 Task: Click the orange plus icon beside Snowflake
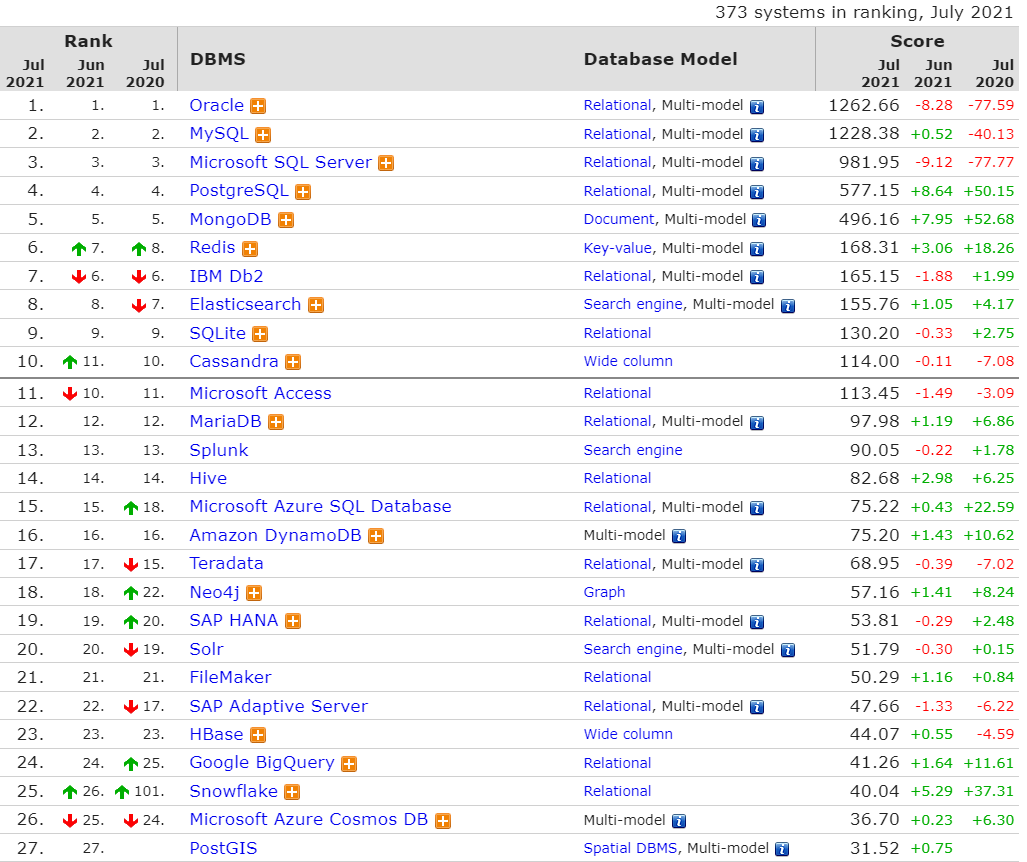click(291, 792)
